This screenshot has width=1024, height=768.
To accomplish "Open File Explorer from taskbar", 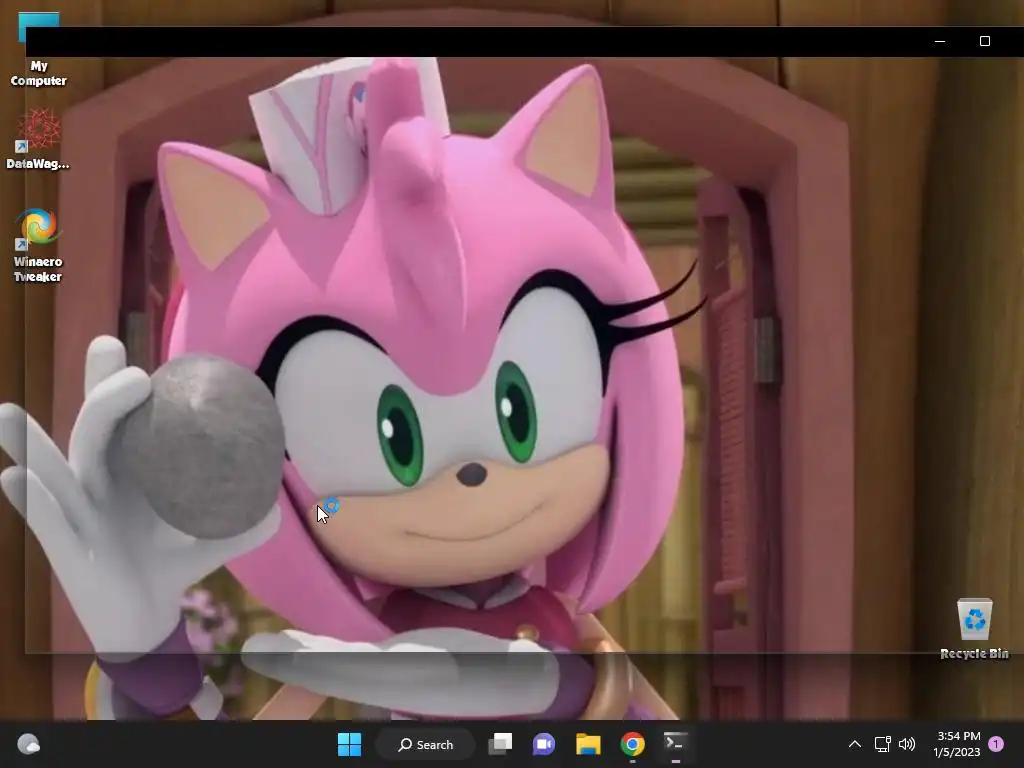I will [588, 744].
